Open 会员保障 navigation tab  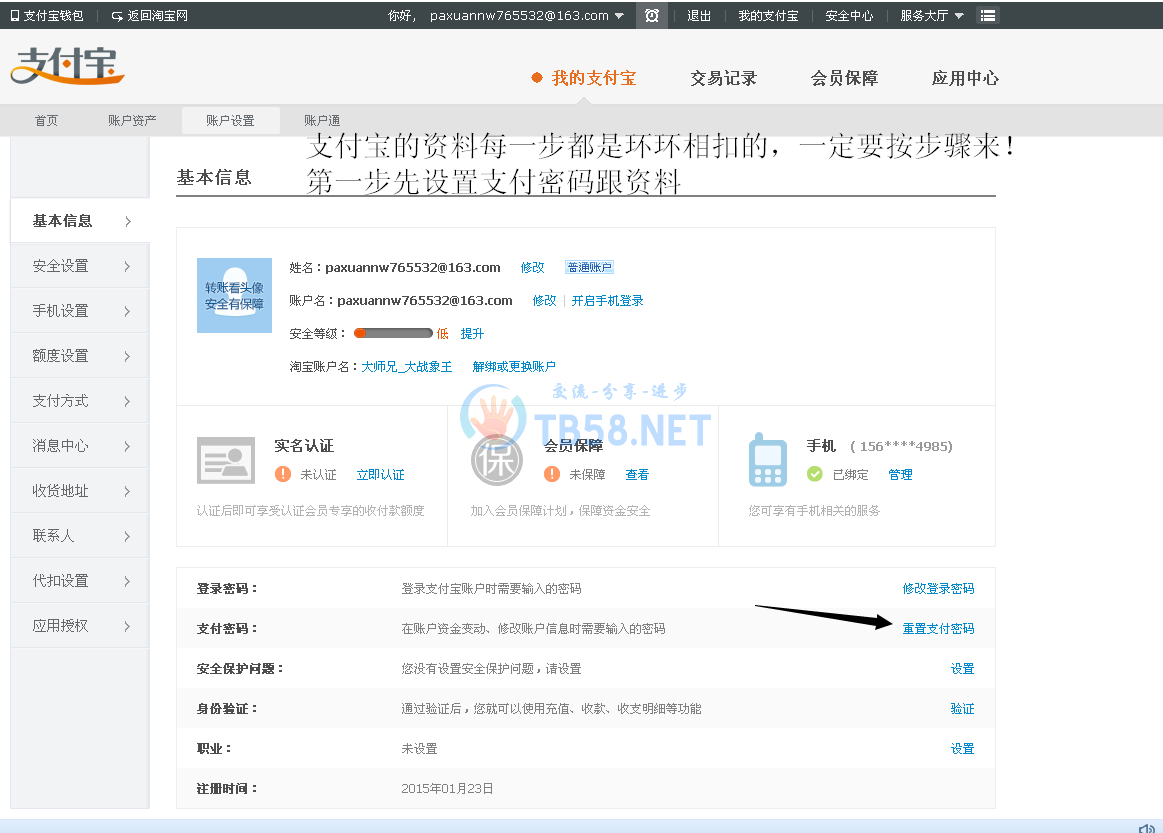pyautogui.click(x=844, y=78)
